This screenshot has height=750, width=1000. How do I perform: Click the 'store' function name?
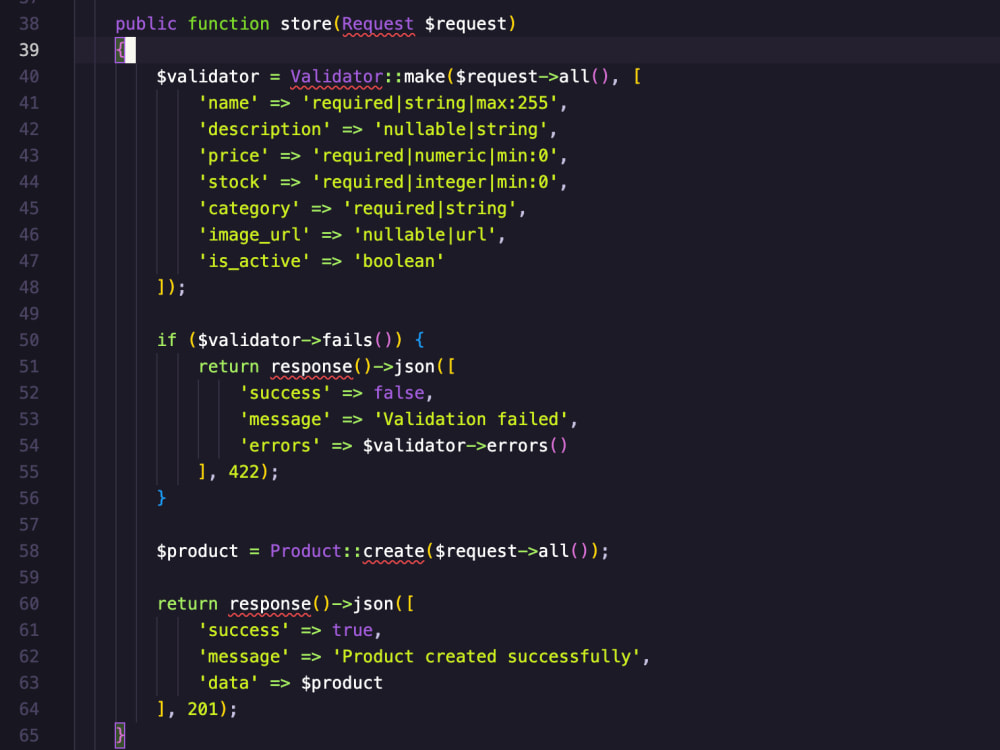point(306,24)
